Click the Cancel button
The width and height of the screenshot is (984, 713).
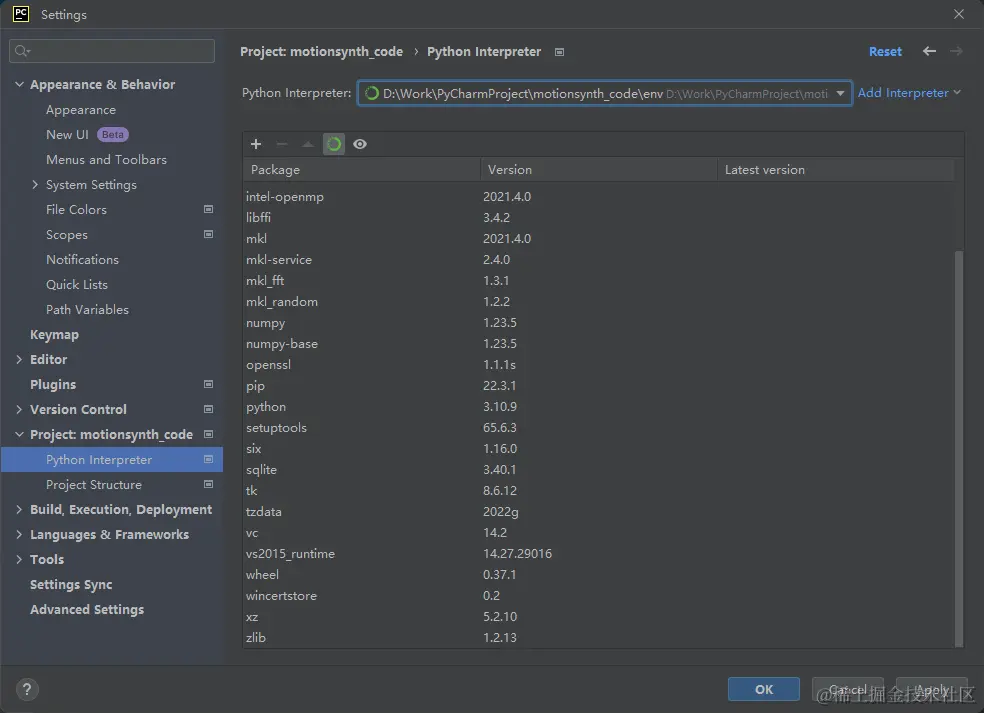point(848,689)
